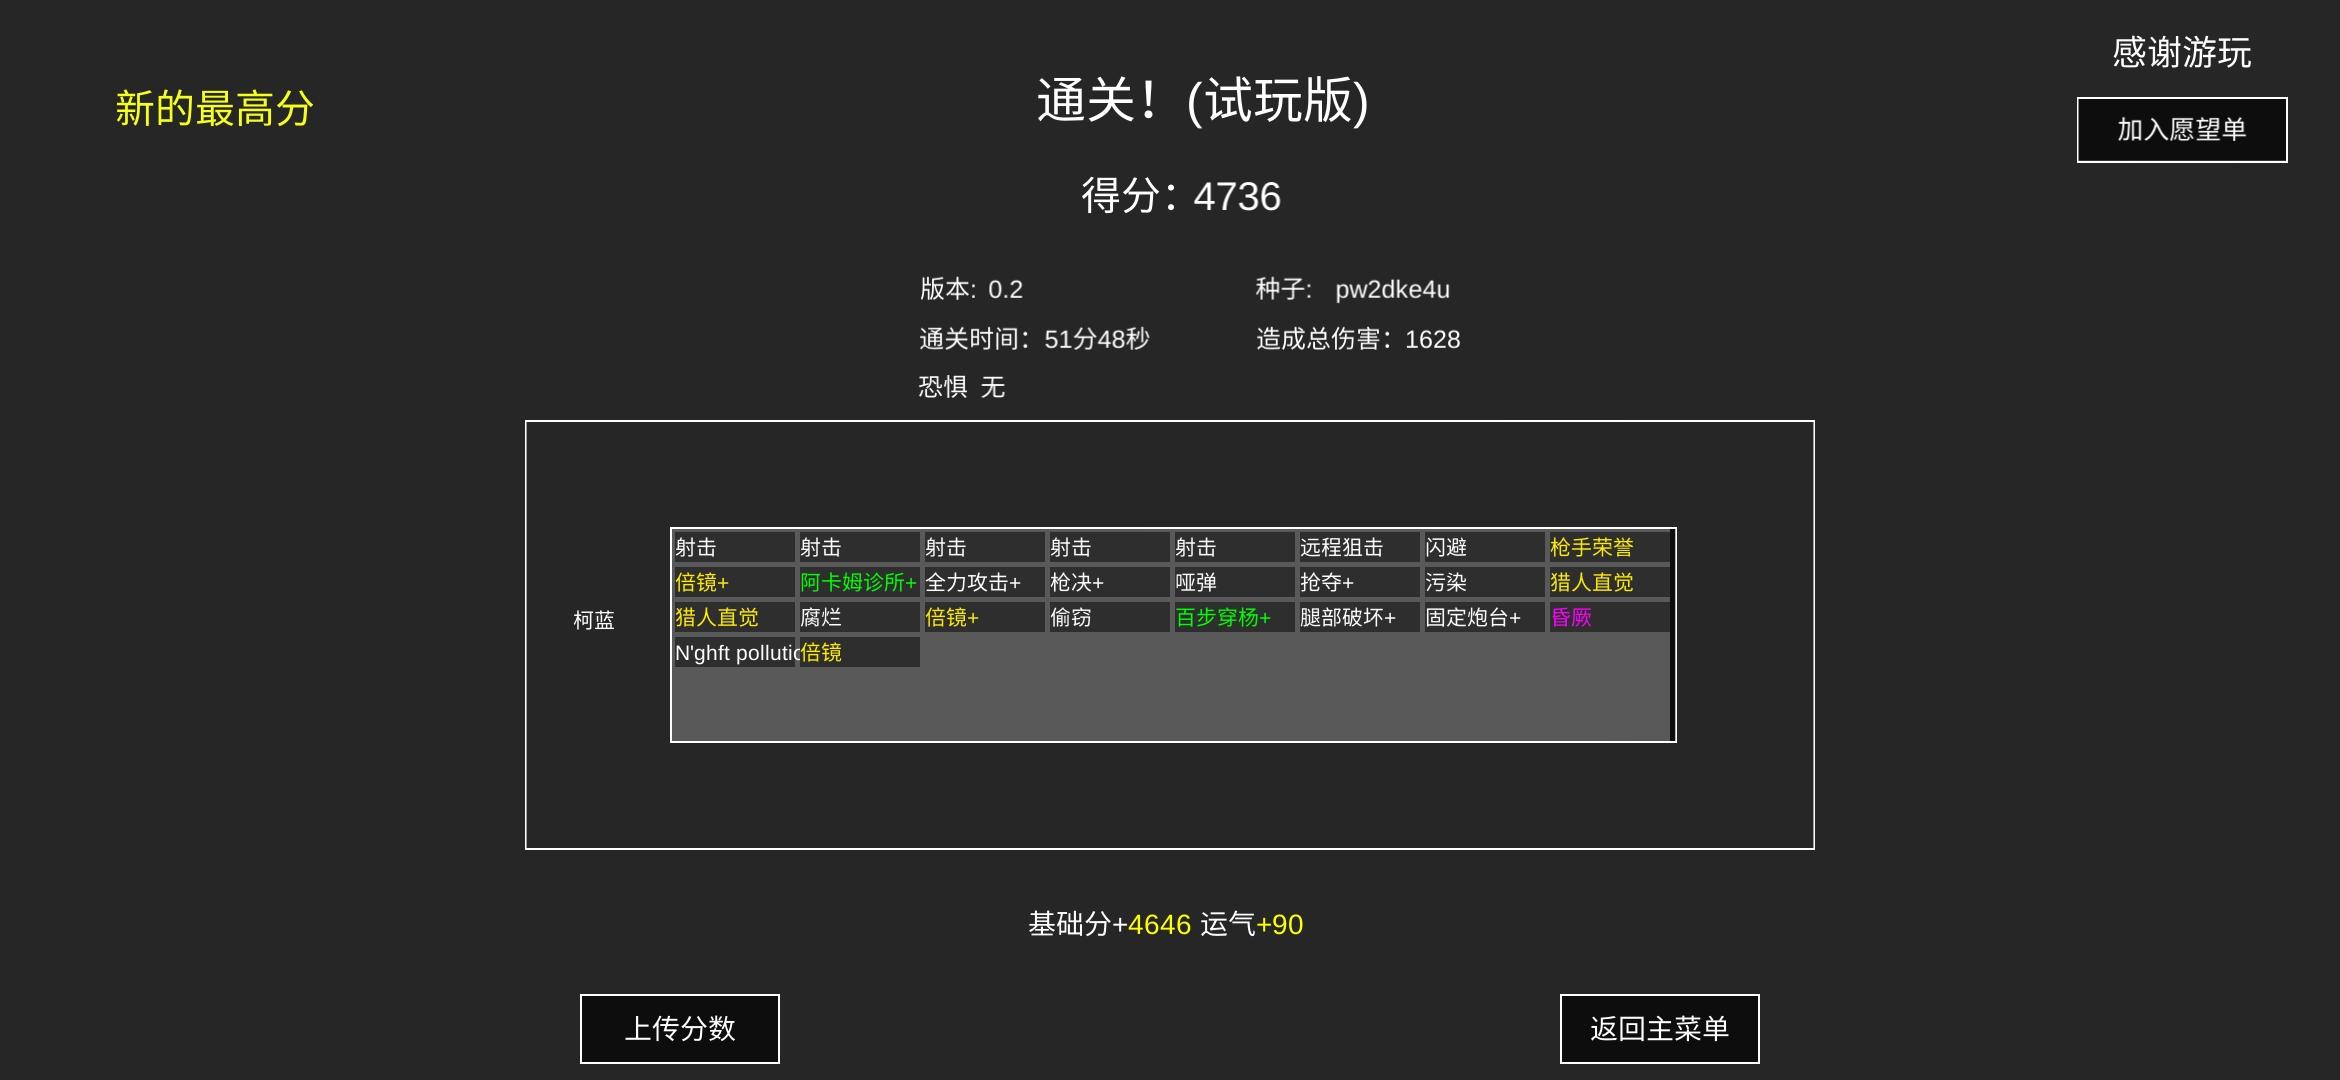The width and height of the screenshot is (2340, 1080).
Task: Click the yellow 枪手荣誉 card
Action: [1606, 547]
